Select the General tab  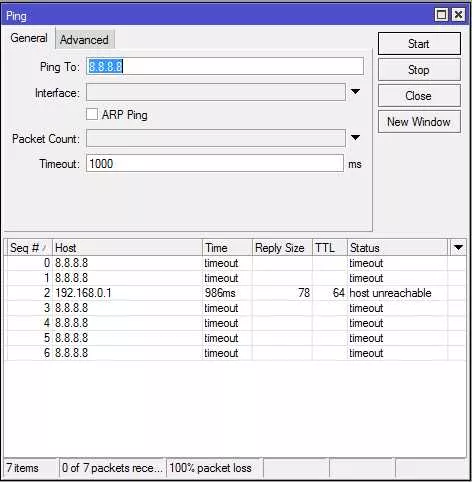click(x=29, y=38)
